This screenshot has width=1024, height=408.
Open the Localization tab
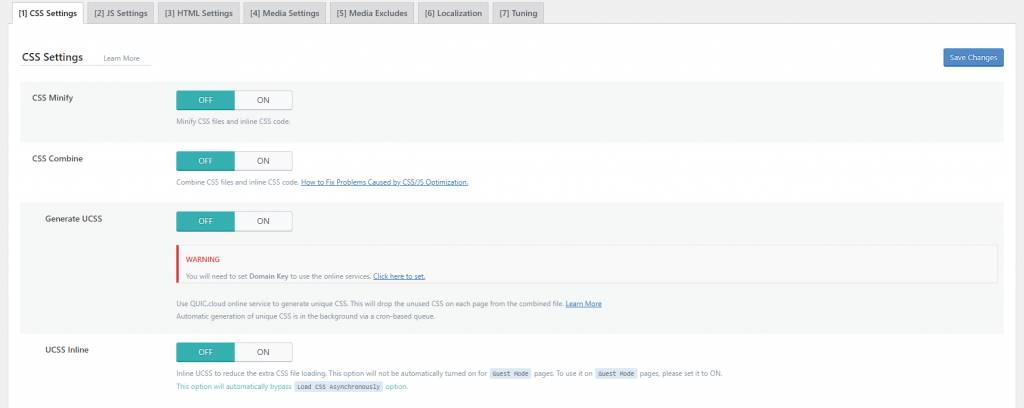(452, 13)
